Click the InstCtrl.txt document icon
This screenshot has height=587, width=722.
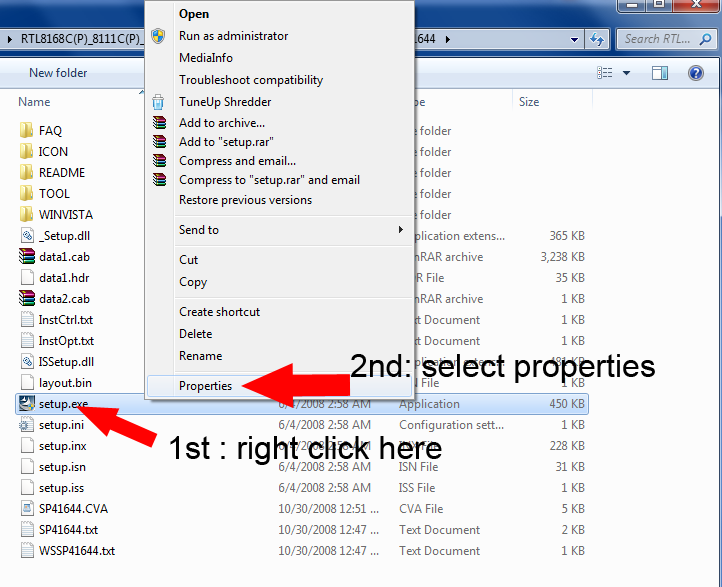27,320
